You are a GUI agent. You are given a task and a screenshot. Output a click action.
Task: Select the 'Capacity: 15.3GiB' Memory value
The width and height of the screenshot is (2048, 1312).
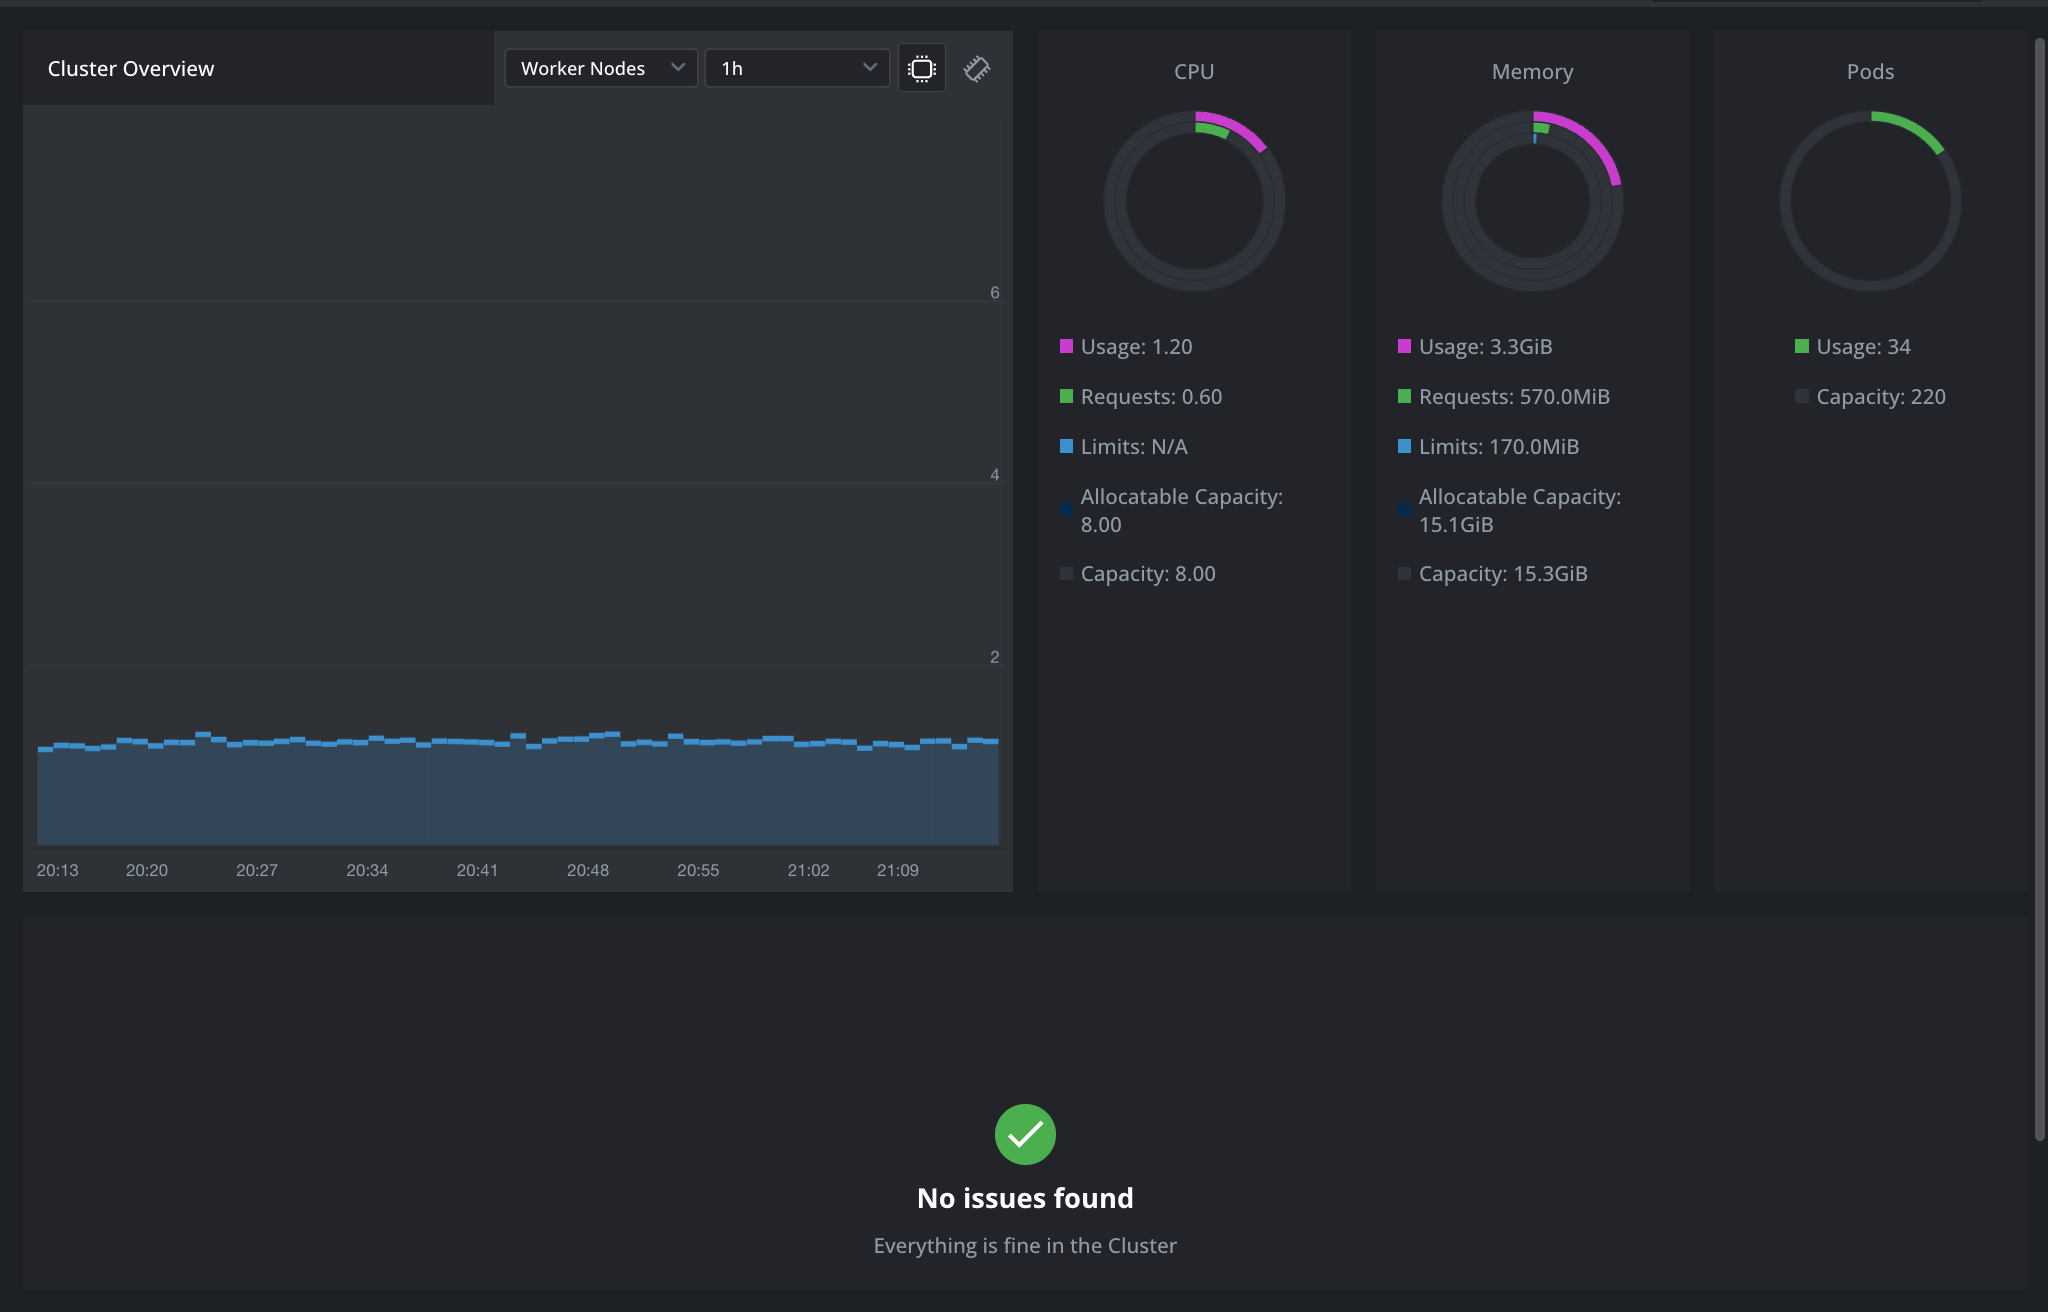pyautogui.click(x=1503, y=573)
